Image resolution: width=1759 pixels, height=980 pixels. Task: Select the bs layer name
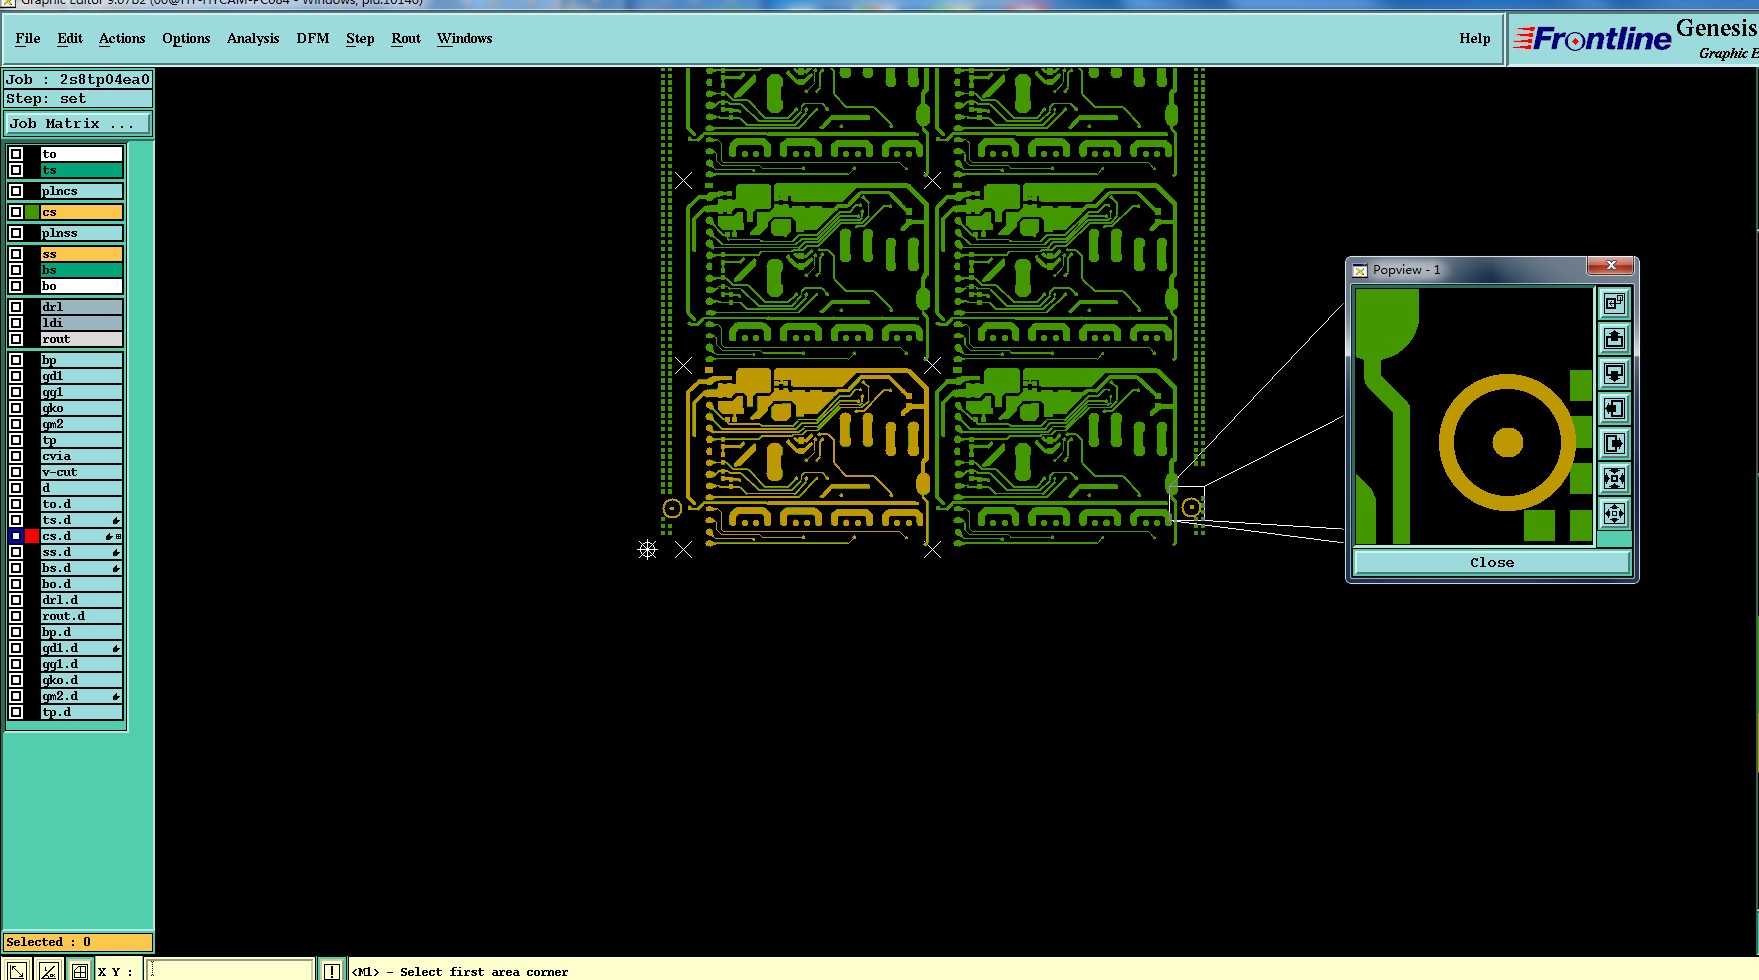(81, 270)
